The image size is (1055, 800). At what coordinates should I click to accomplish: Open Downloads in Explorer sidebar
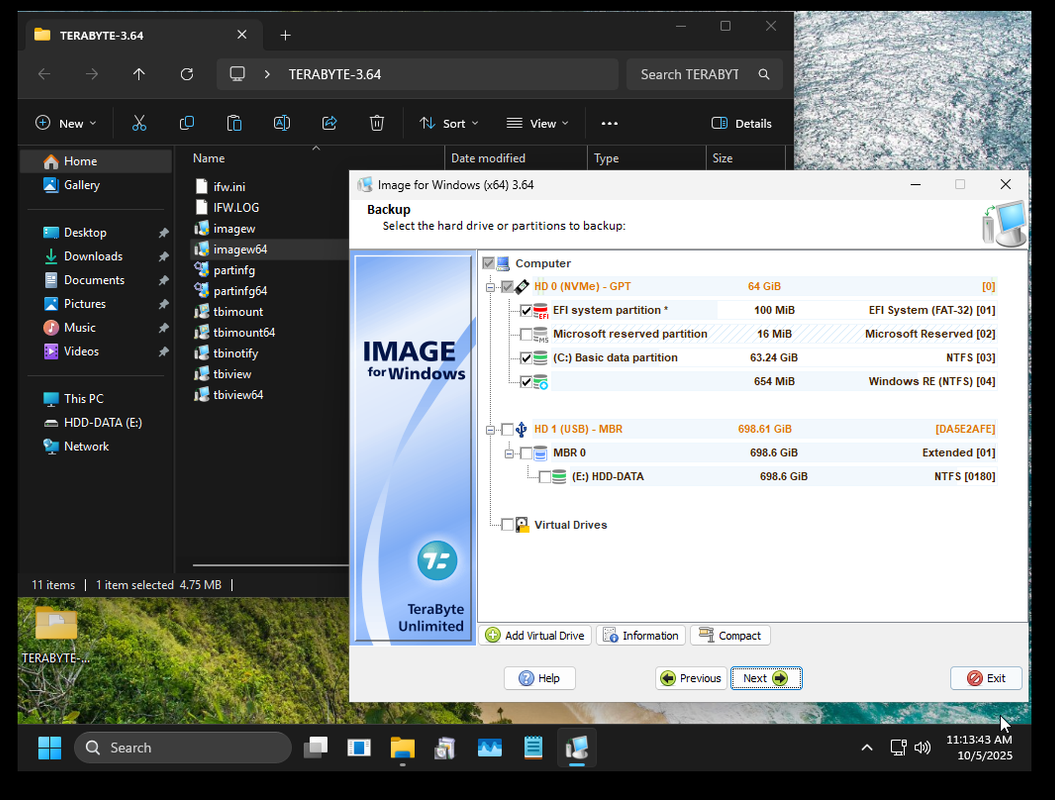point(95,256)
